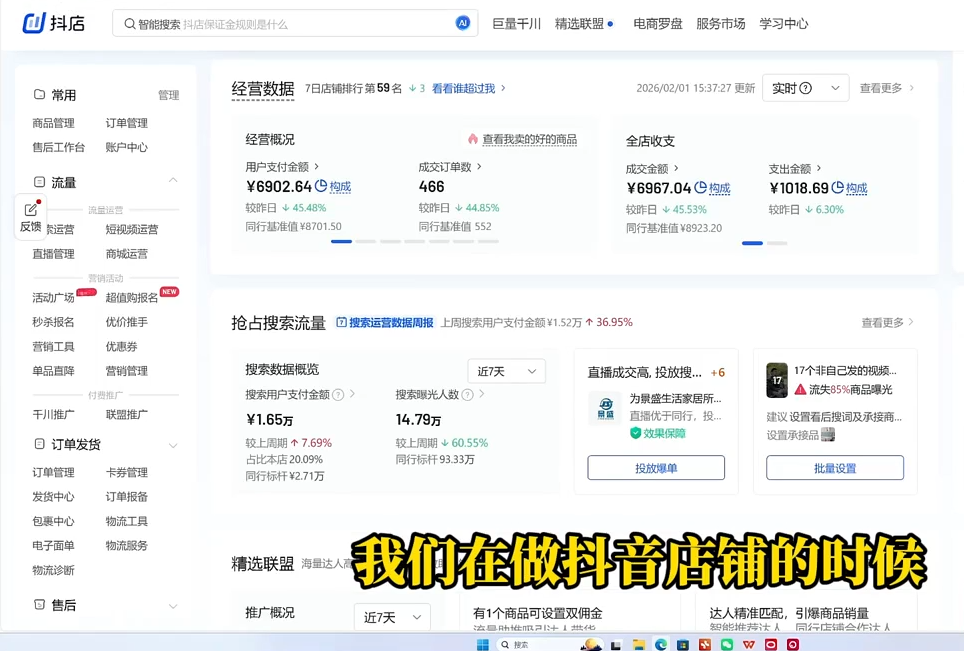Open the 精选联盟 menu item

[581, 23]
